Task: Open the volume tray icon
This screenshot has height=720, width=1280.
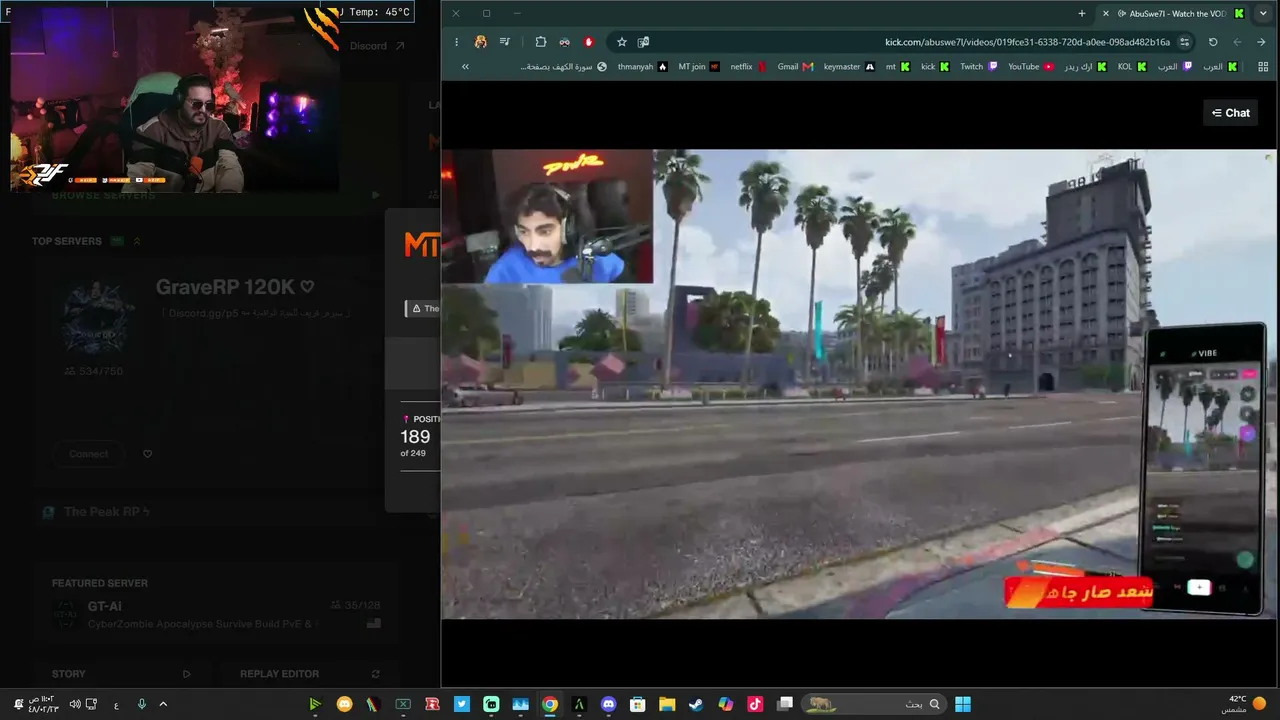Action: coord(75,704)
